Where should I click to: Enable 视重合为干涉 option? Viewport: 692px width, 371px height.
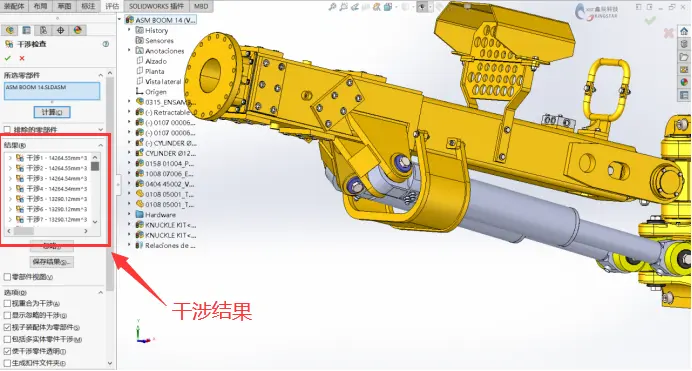click(7, 304)
